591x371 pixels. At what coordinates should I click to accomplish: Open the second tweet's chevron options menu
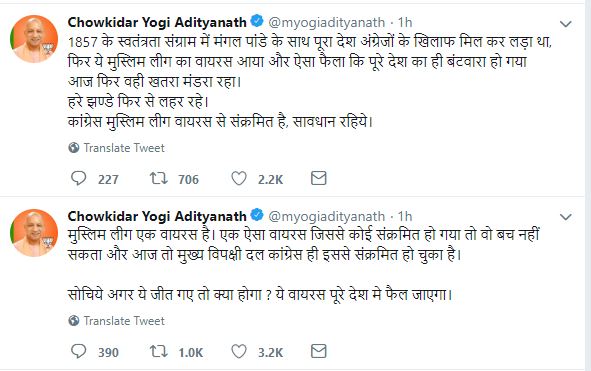[x=566, y=218]
